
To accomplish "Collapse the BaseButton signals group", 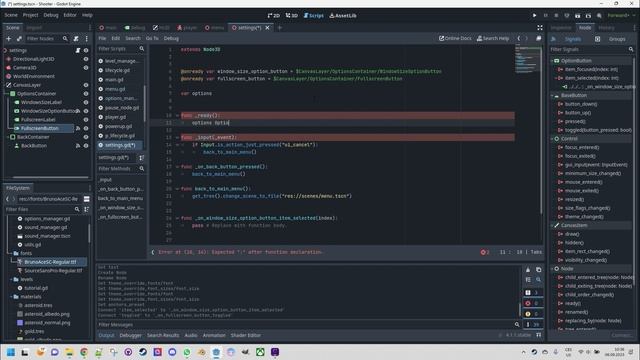I will (x=552, y=96).
